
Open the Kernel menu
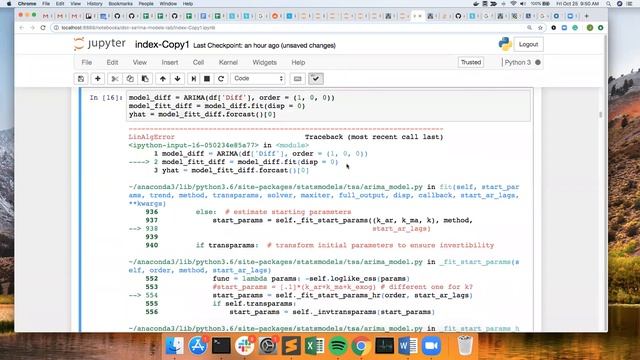(228, 62)
